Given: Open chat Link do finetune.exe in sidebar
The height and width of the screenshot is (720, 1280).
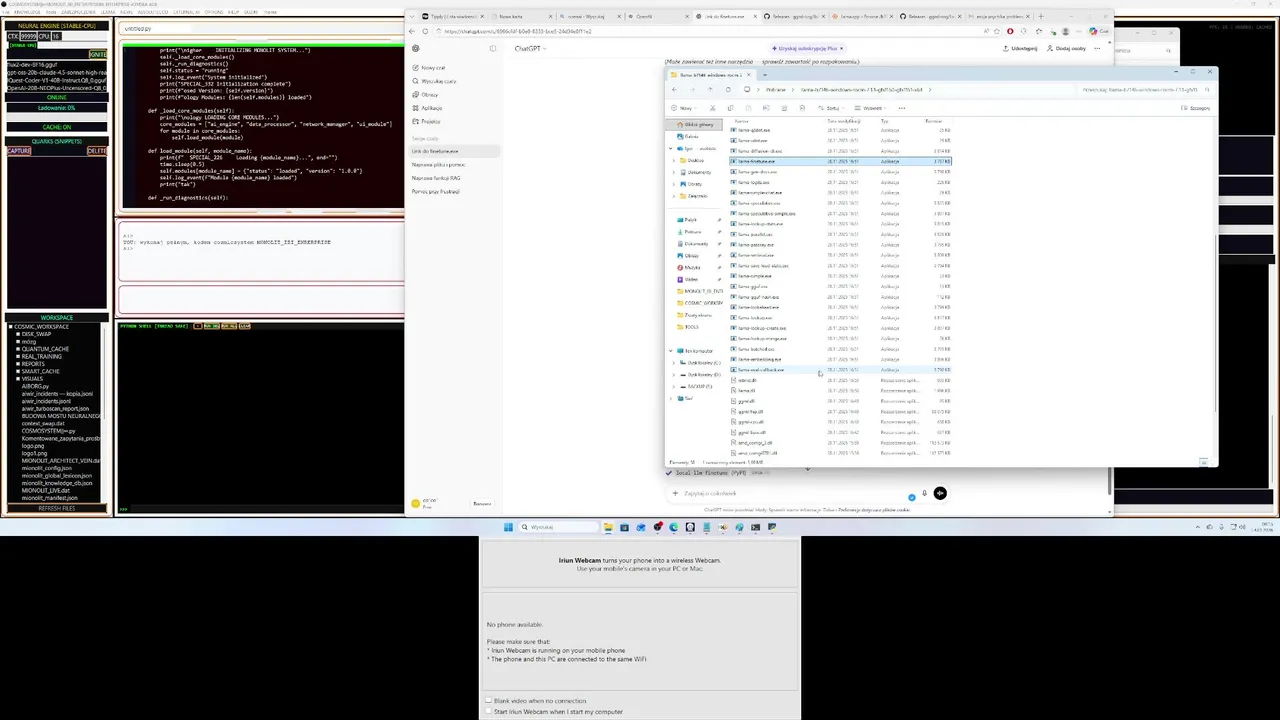Looking at the screenshot, I should pyautogui.click(x=455, y=151).
